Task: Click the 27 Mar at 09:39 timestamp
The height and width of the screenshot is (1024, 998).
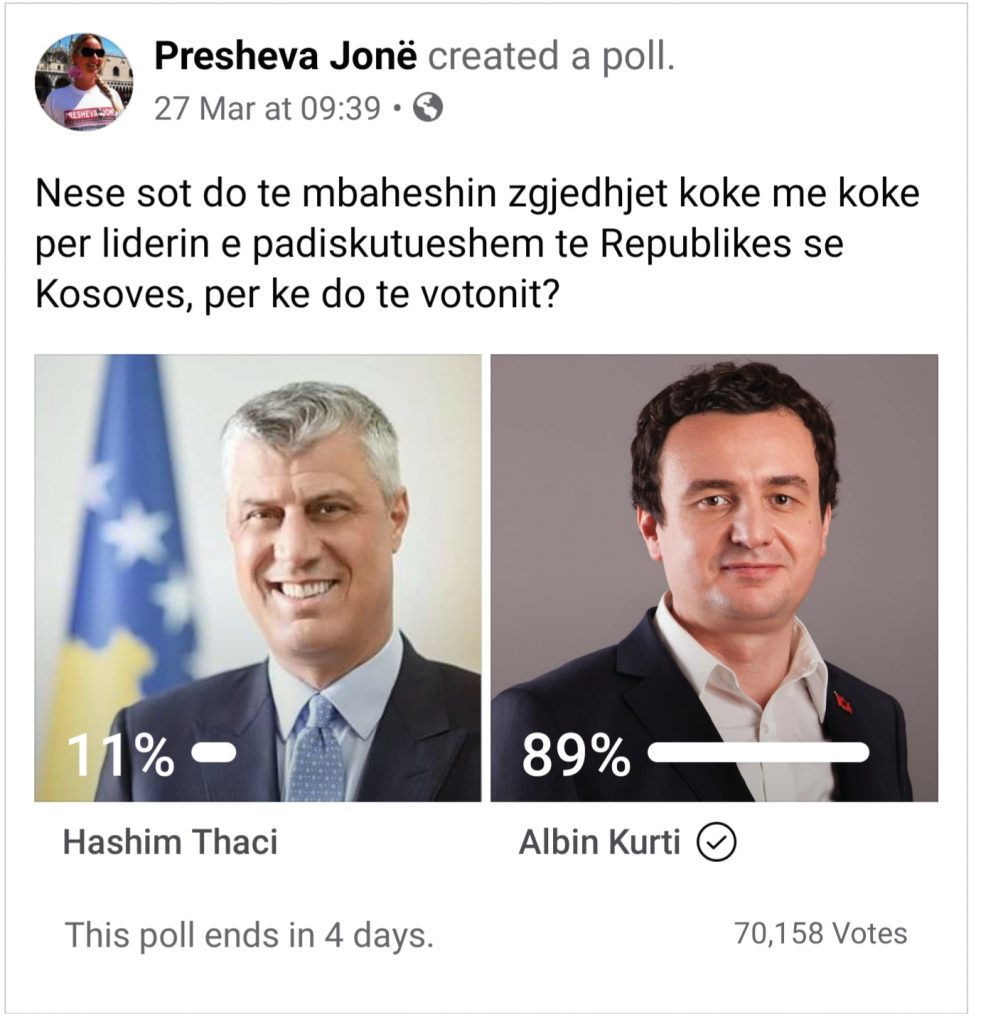Action: pyautogui.click(x=266, y=108)
